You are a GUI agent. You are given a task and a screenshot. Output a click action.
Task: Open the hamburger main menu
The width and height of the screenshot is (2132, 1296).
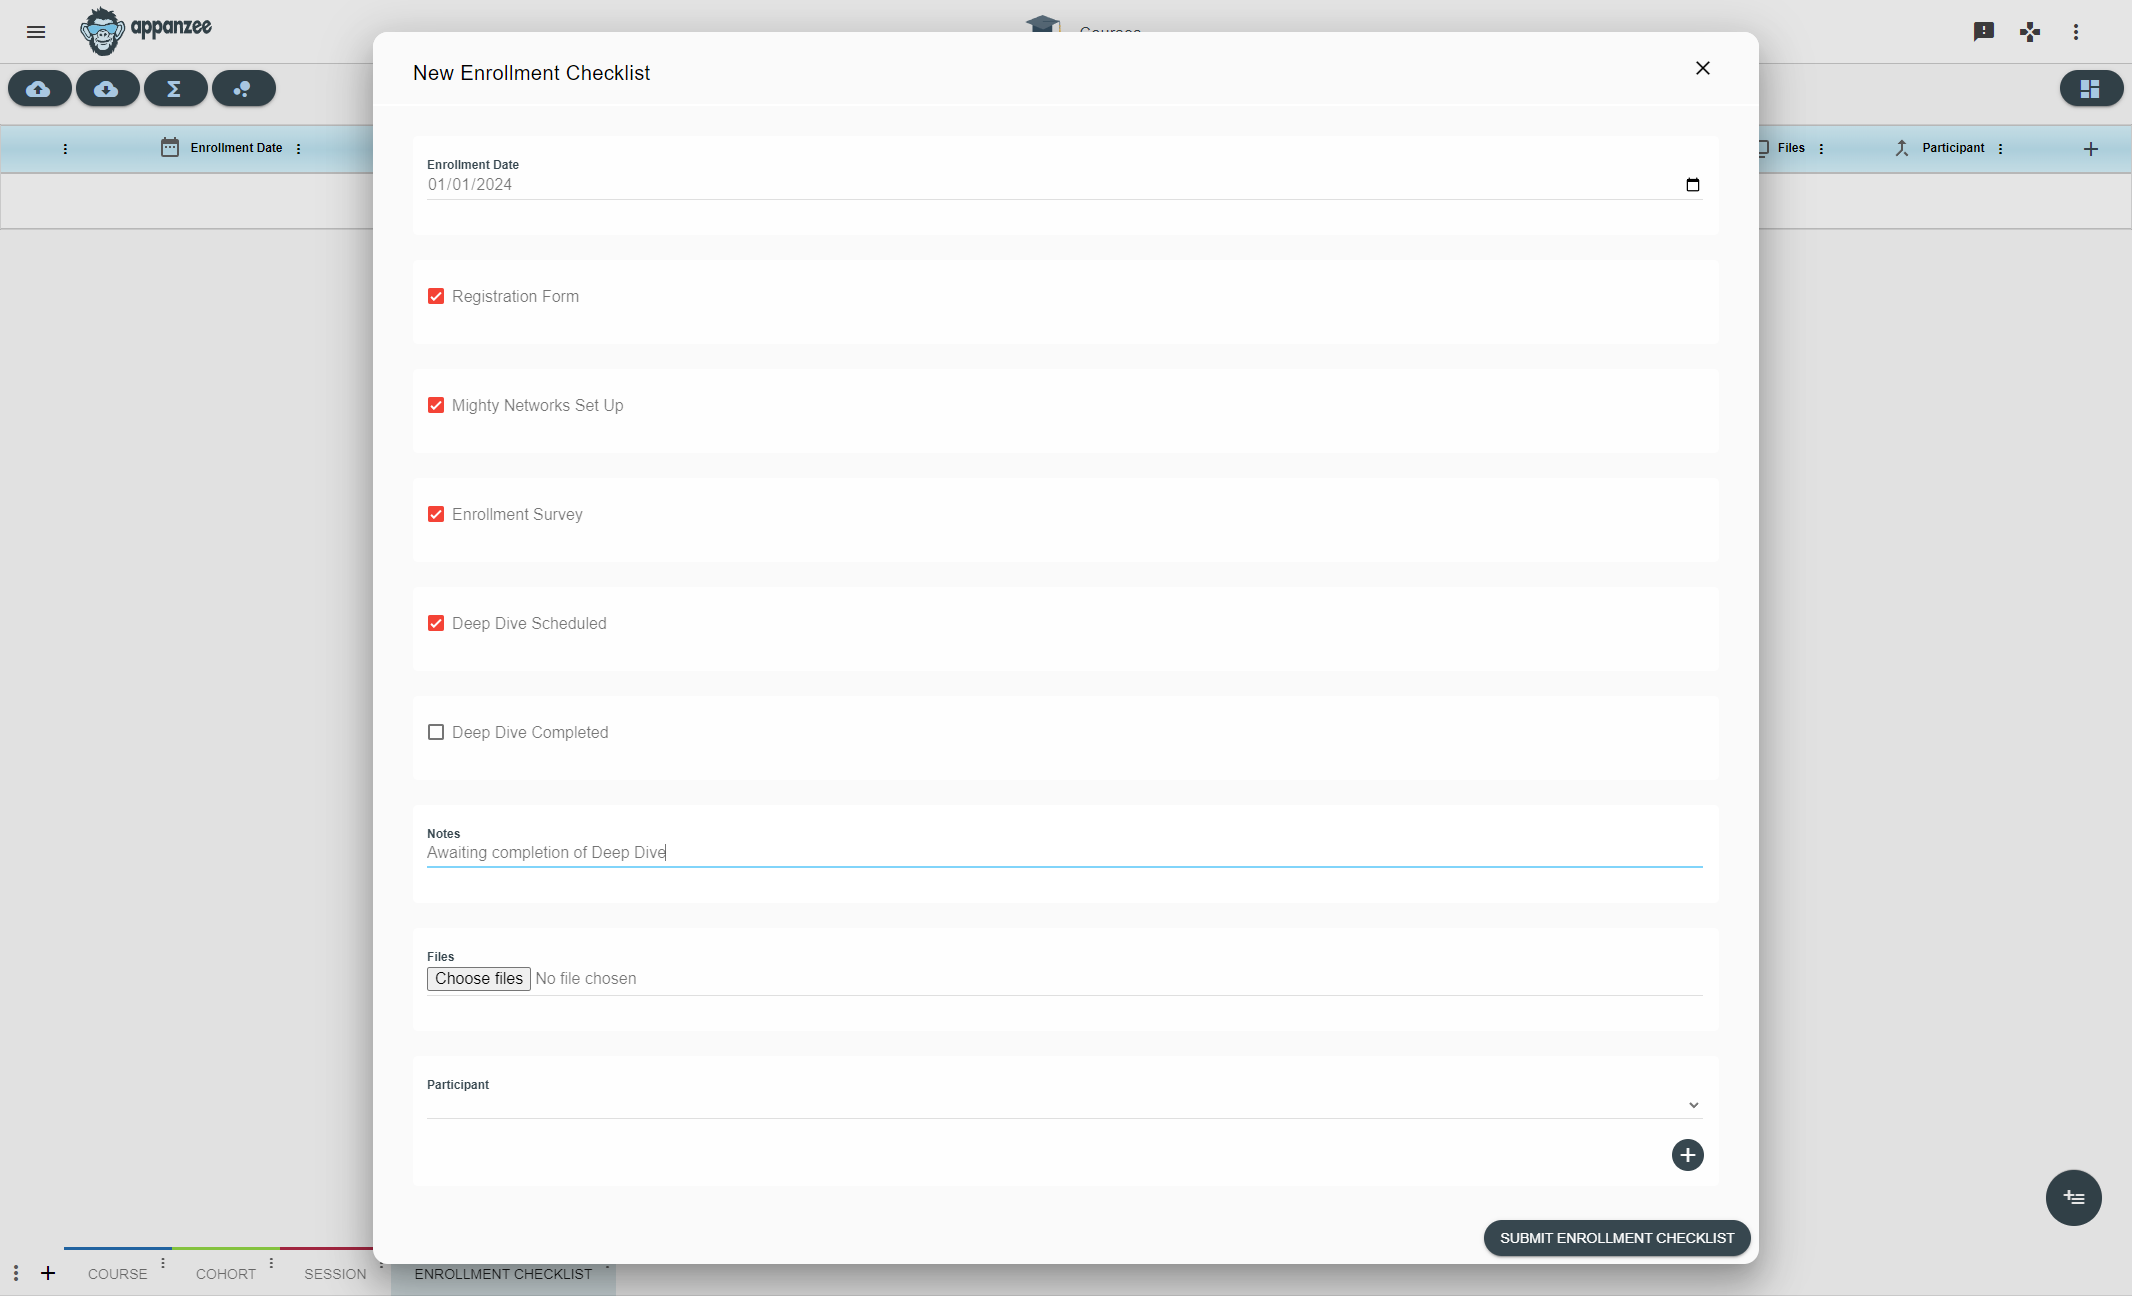[x=36, y=32]
